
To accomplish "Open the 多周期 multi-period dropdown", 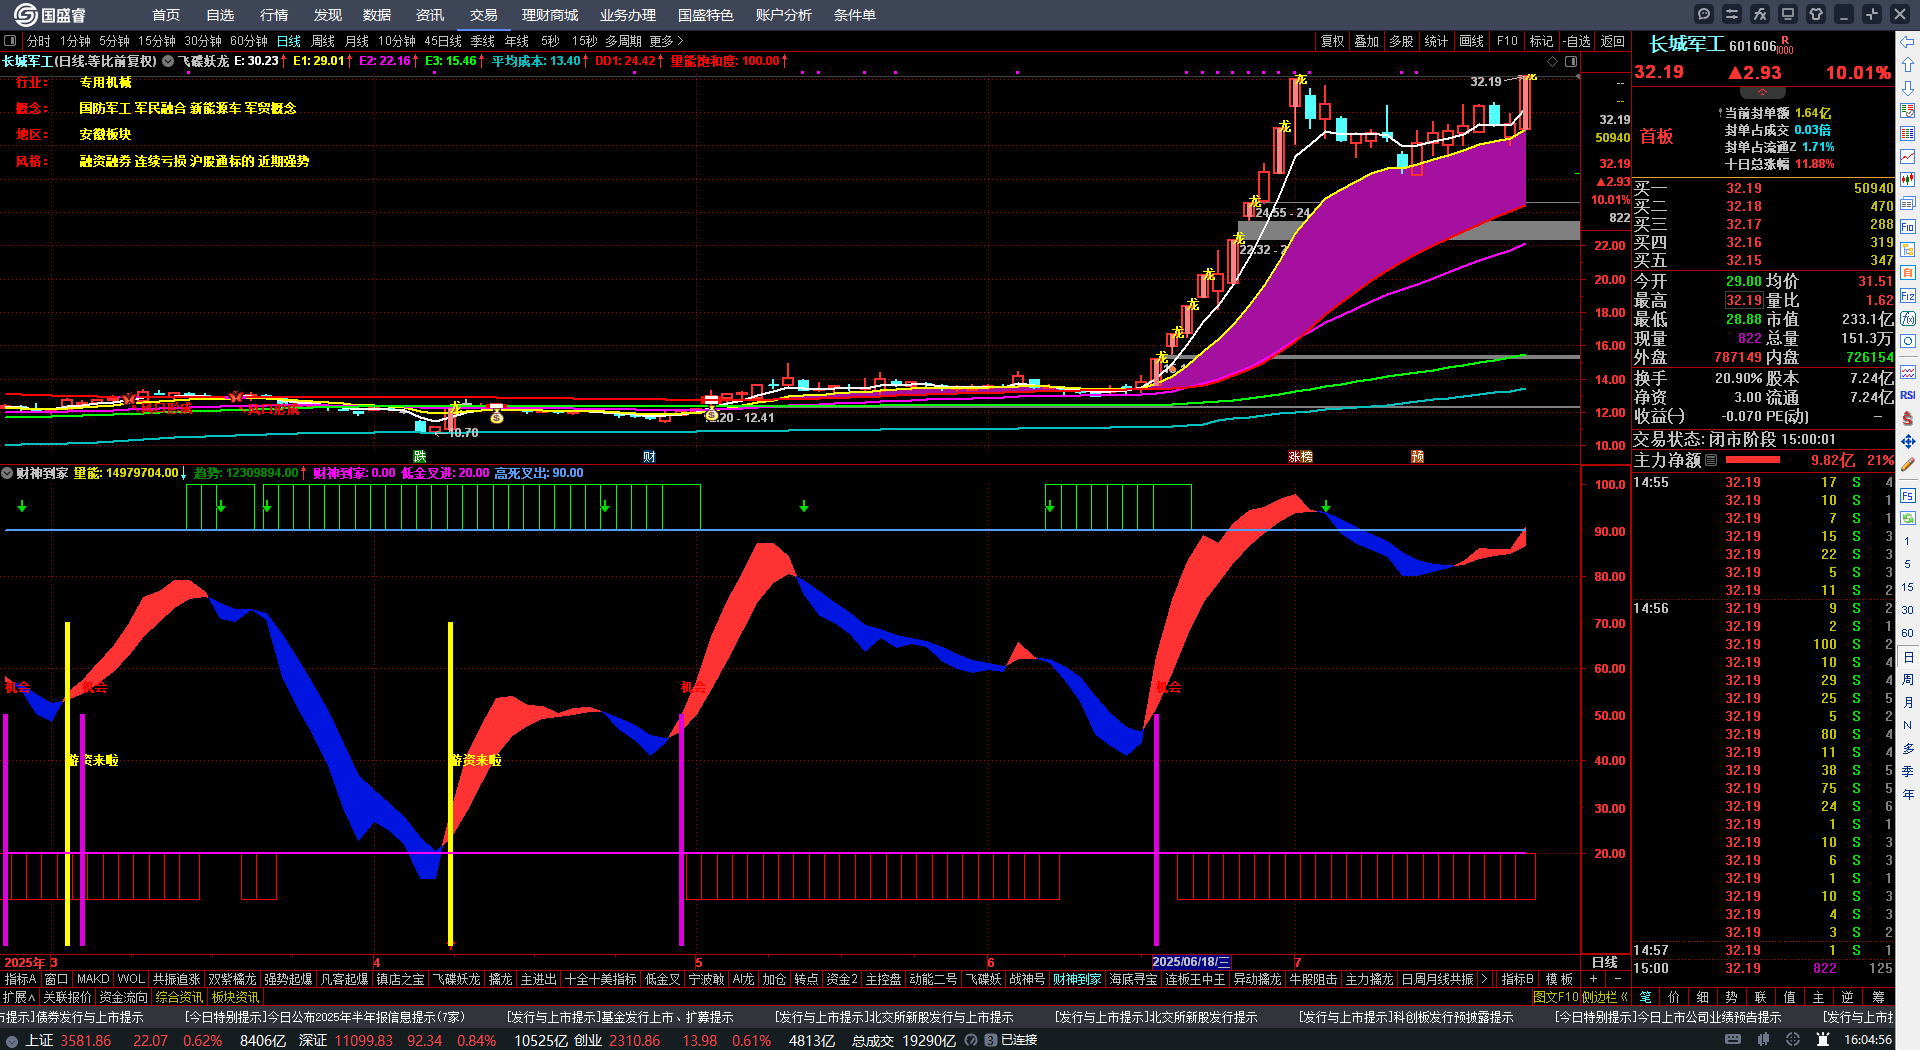I will [623, 41].
